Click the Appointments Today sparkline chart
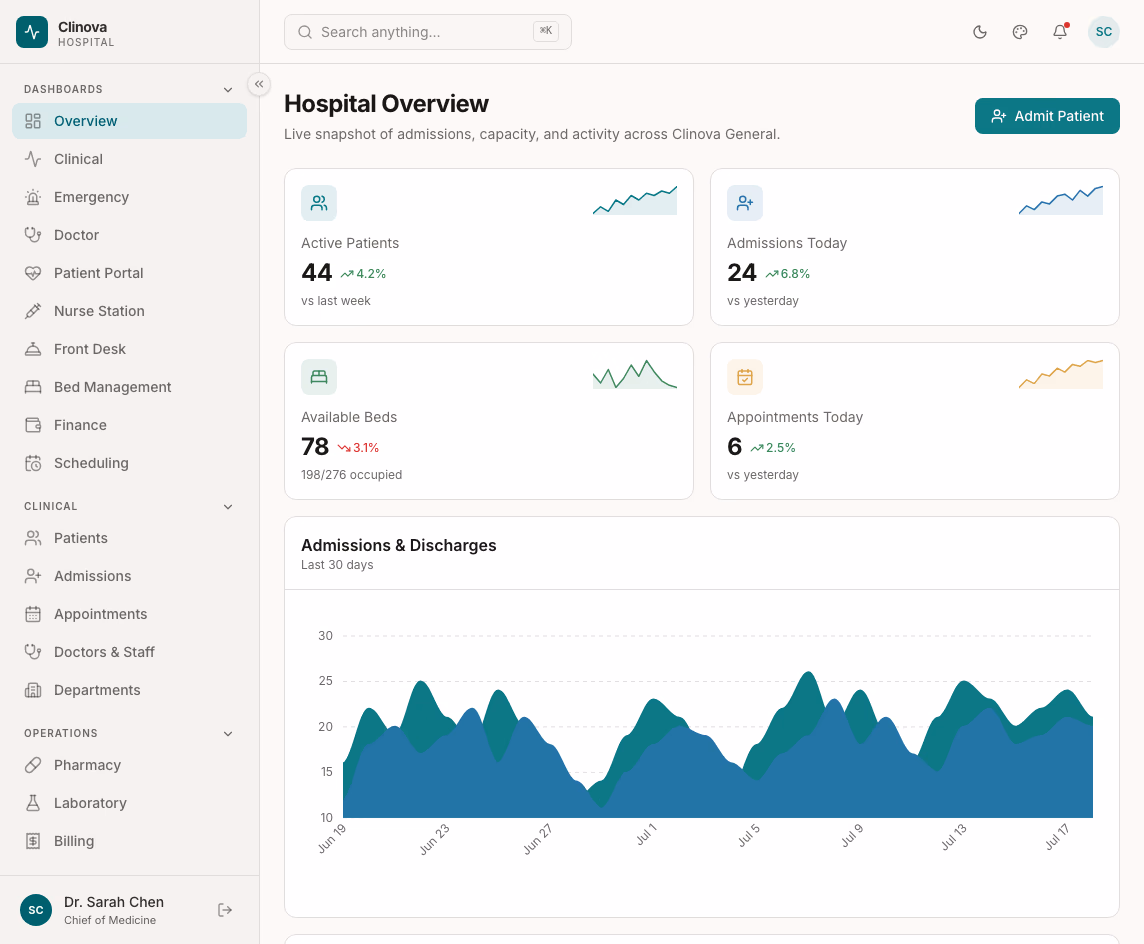This screenshot has width=1144, height=944. (1061, 374)
